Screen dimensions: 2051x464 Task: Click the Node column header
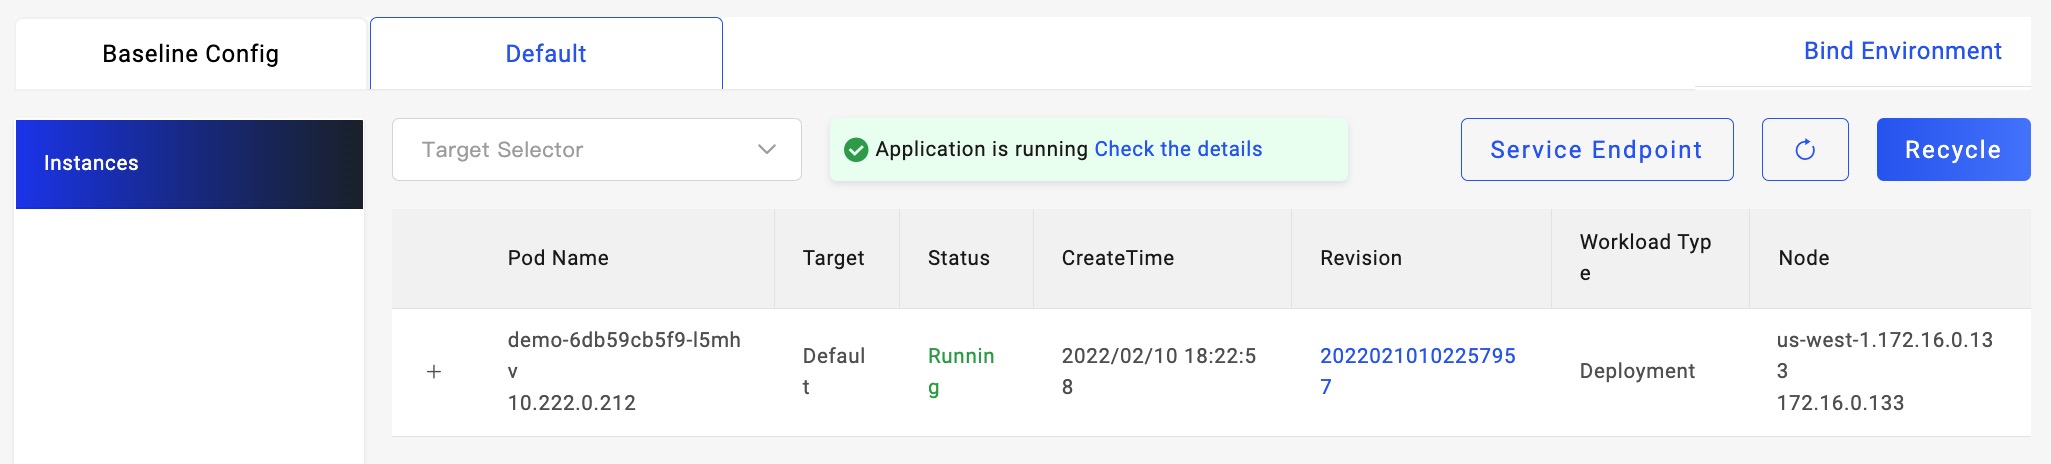point(1803,258)
